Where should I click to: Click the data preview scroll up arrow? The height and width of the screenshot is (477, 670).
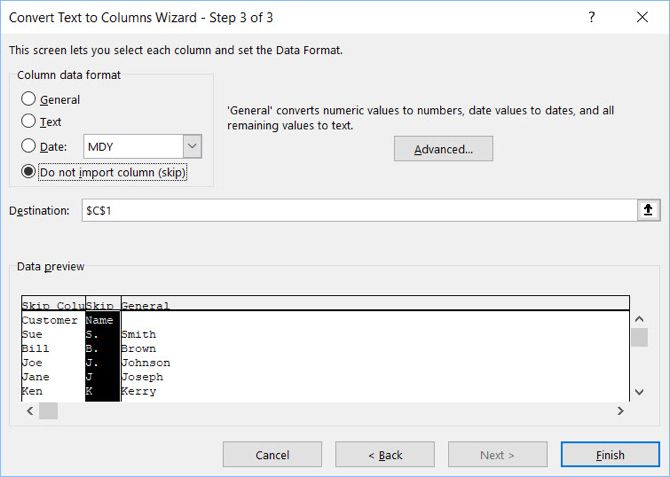[x=639, y=319]
